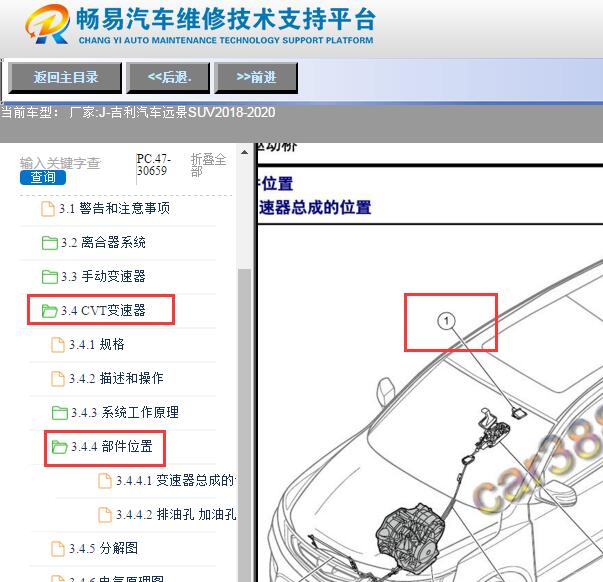603x582 pixels.
Task: Open page icon of 3.4.4.1 变速器总成的
Action: pos(105,481)
